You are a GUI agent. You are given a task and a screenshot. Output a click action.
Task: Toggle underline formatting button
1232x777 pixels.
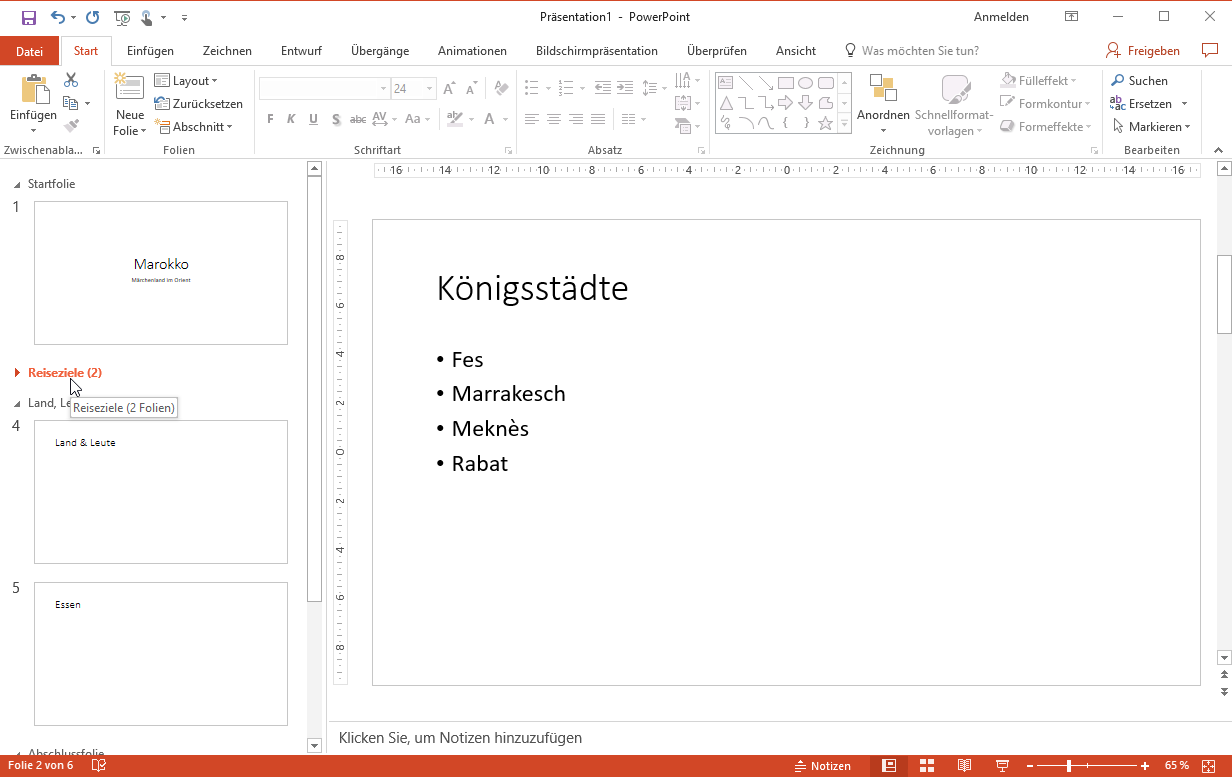313,119
